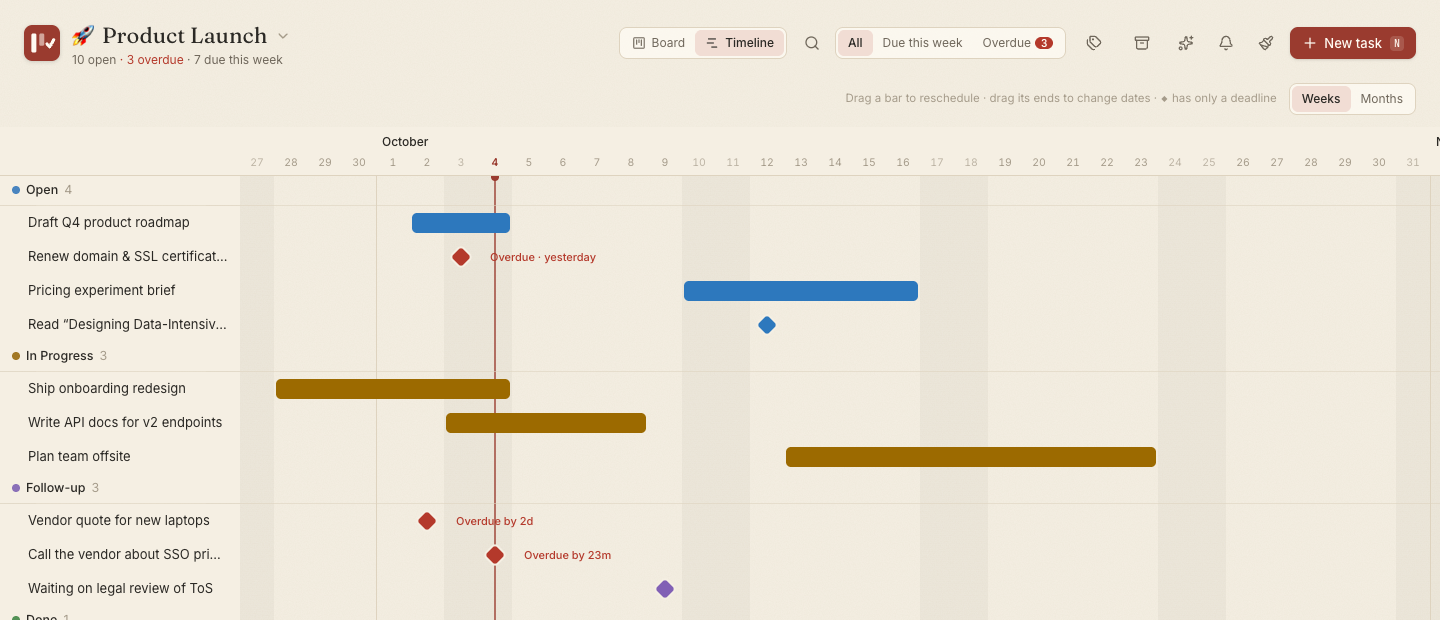This screenshot has height=620, width=1440.
Task: Click purple diamond for legal review deadline
Action: (x=665, y=589)
